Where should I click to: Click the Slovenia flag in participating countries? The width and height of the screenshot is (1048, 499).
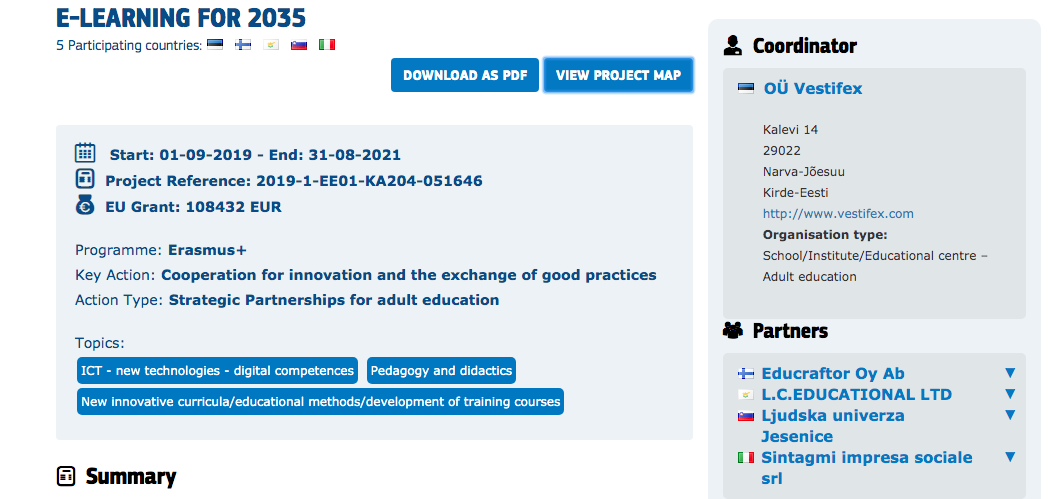tap(299, 45)
